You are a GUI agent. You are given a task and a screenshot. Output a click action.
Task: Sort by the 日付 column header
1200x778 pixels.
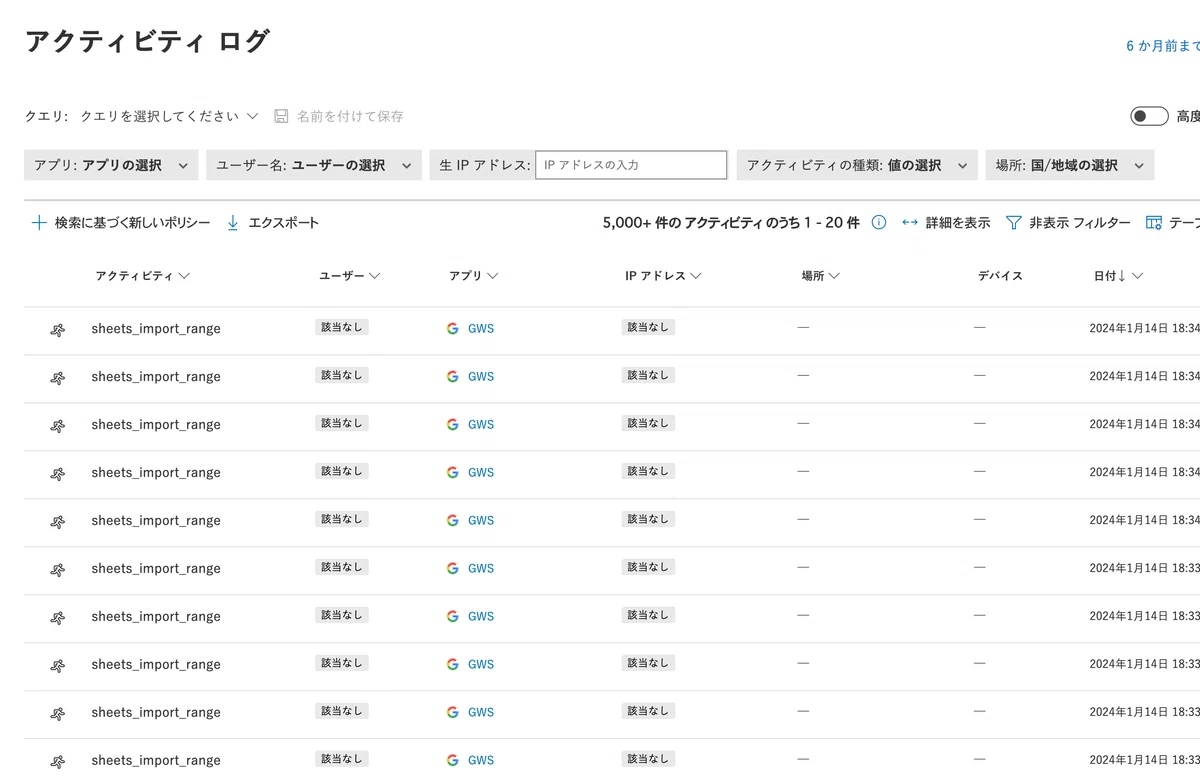pyautogui.click(x=1118, y=276)
